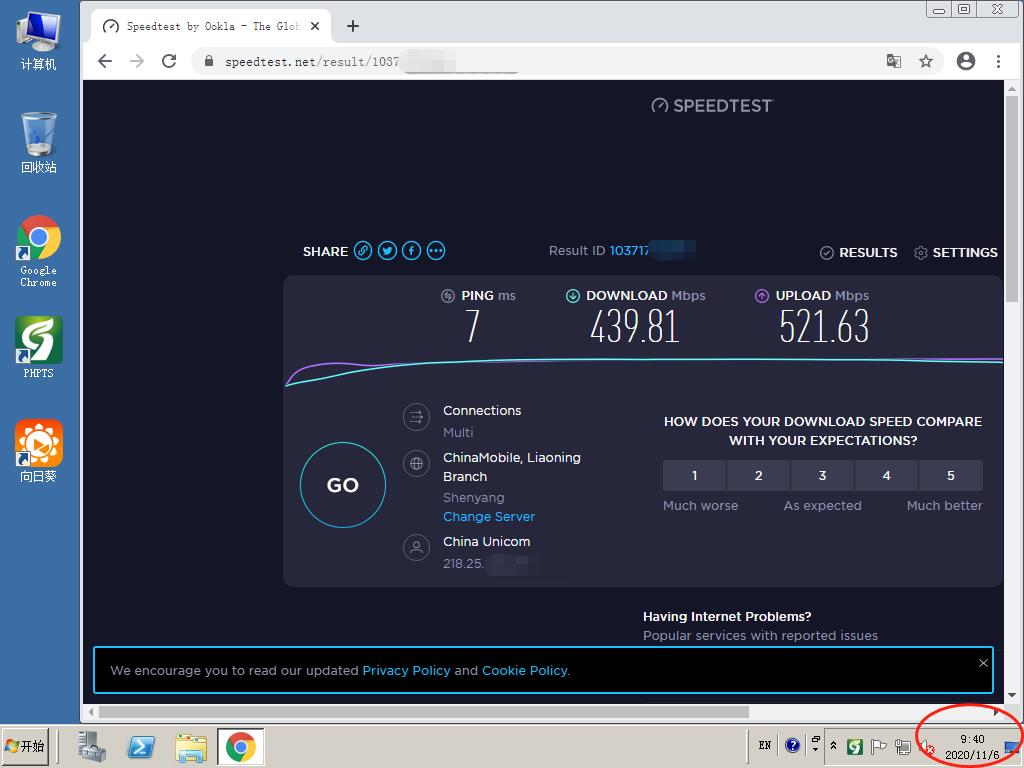Open a new browser tab

point(353,26)
